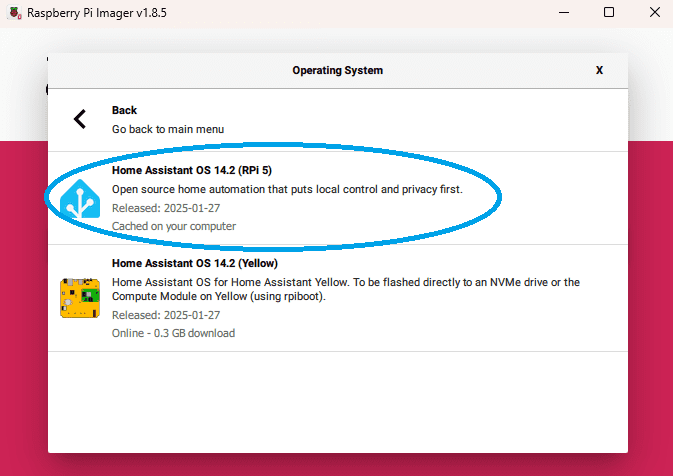Minimize the Raspberry Pi Imager window
This screenshot has height=476, width=673.
pos(564,12)
